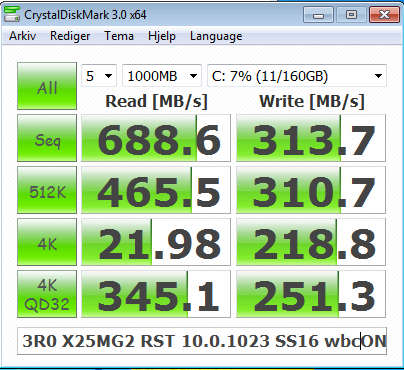
Task: Click the CrystalDiskMark app icon in title bar
Action: coord(11,14)
